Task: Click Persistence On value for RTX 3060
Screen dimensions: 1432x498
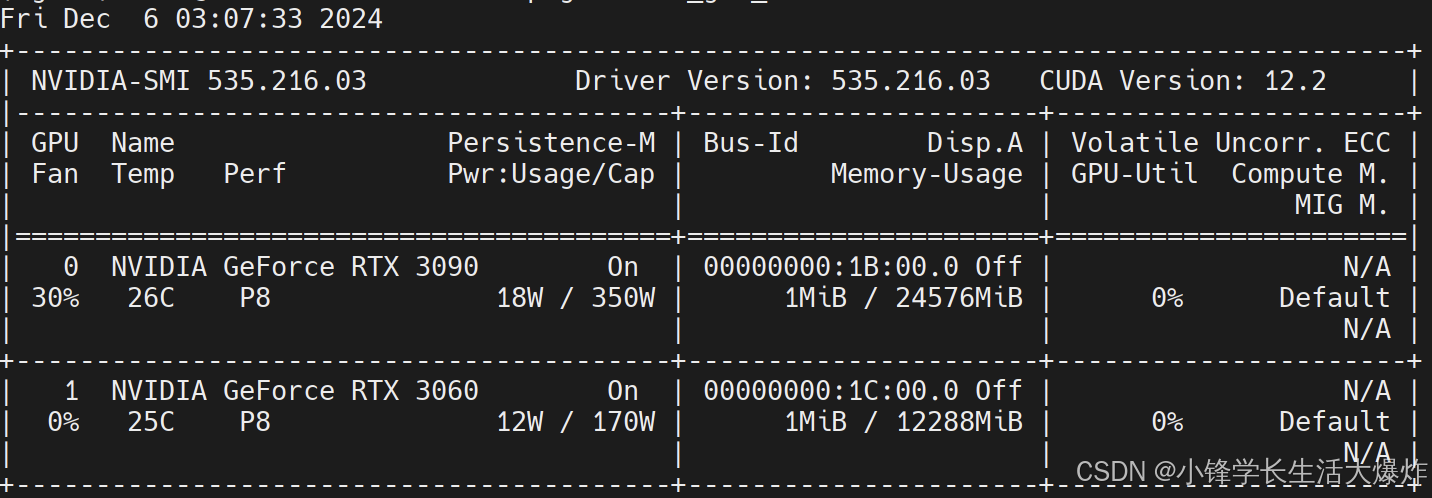Action: click(623, 391)
